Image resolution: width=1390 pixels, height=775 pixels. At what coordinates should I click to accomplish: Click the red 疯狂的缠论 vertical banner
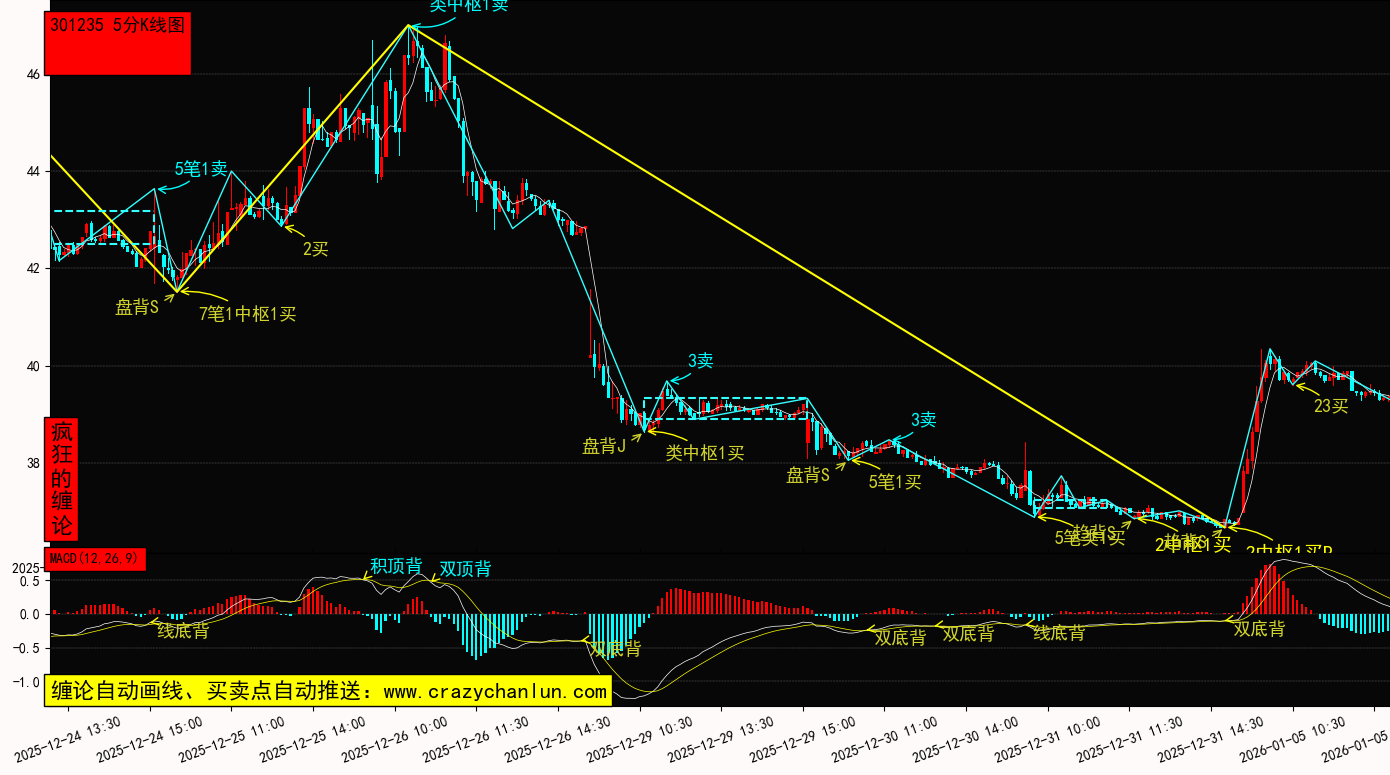pos(62,478)
